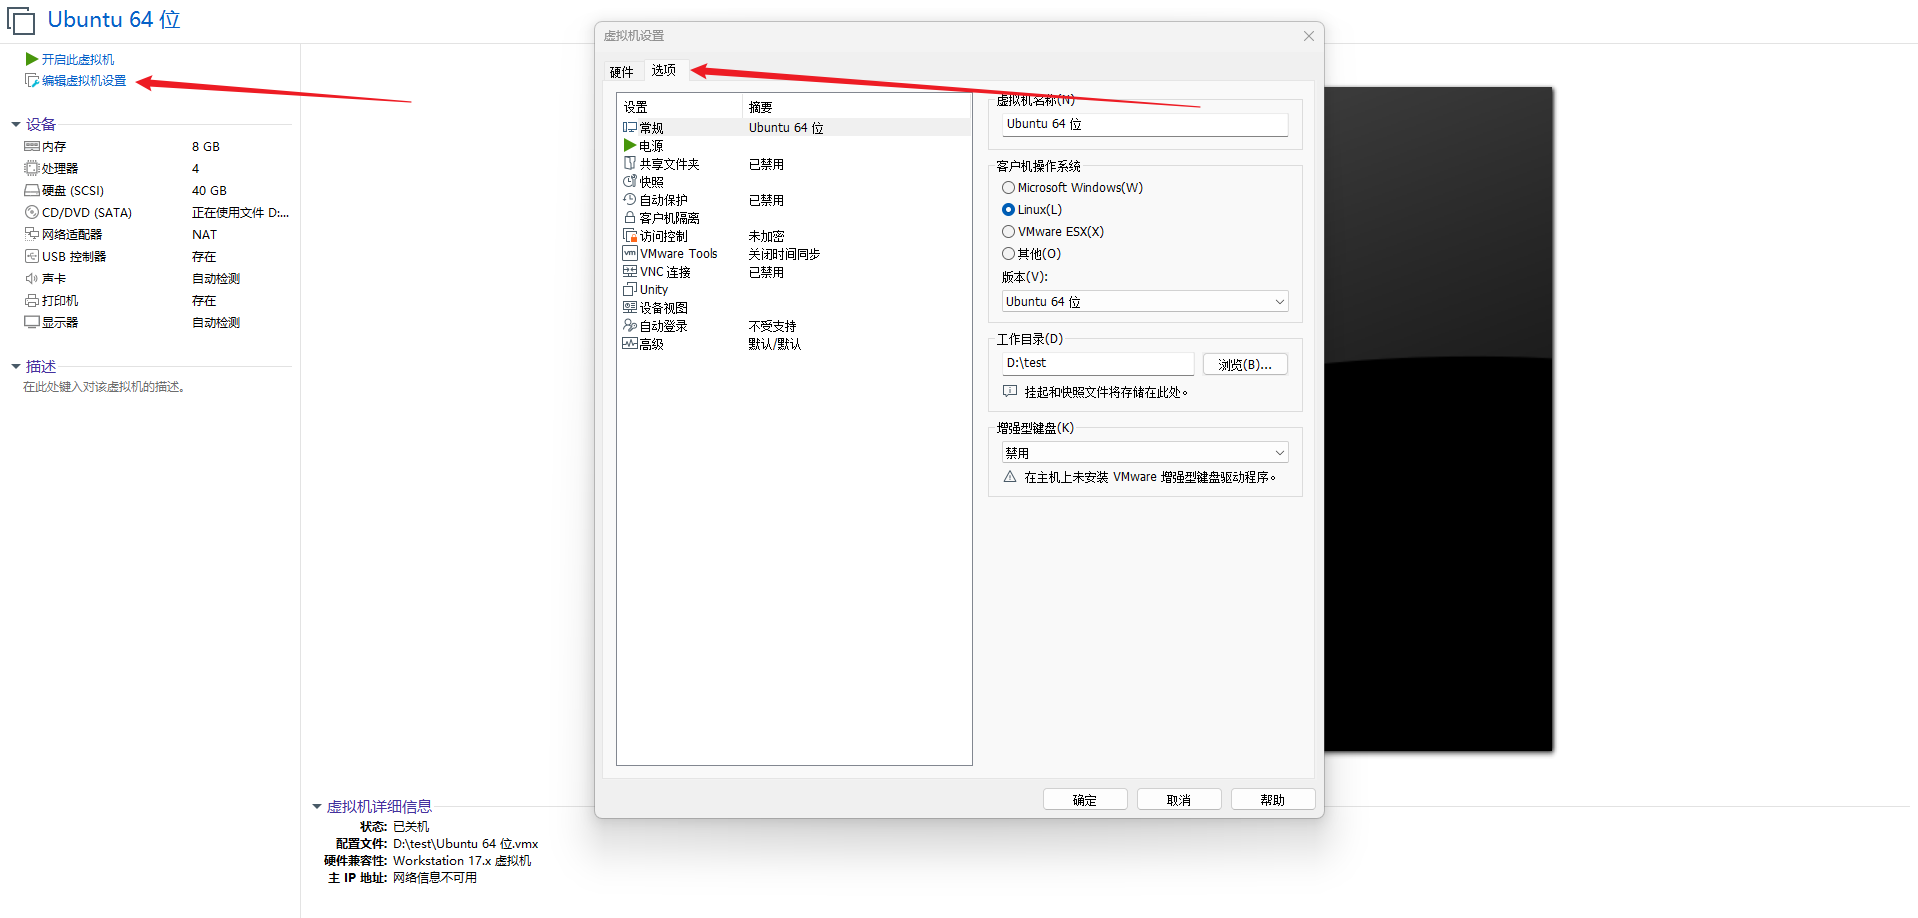Click the 自动登录 autologin user icon

(x=630, y=325)
